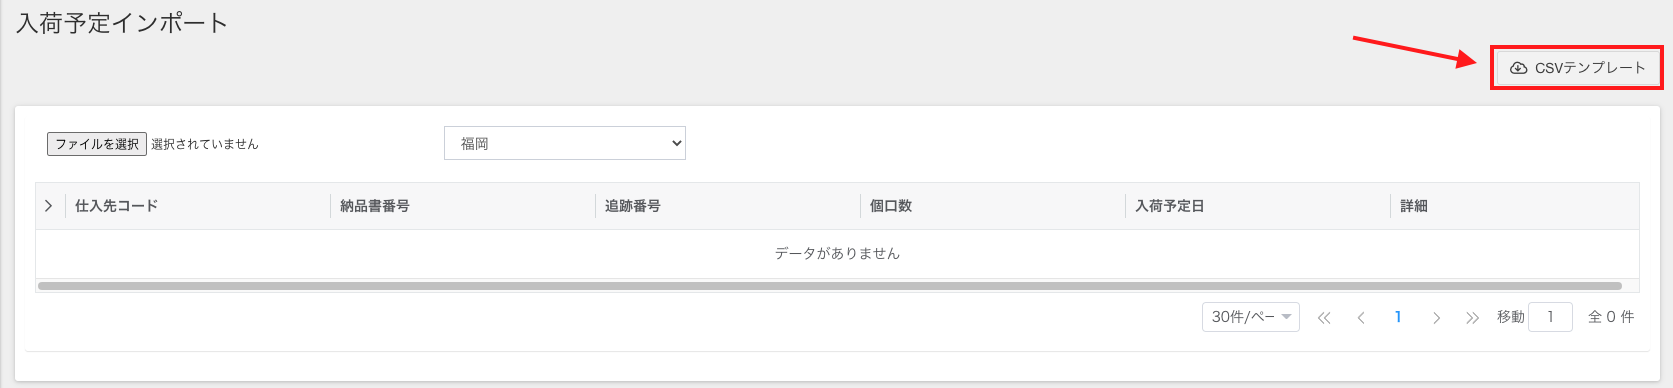This screenshot has width=1673, height=388.
Task: Select page number 1
Action: coord(1398,317)
